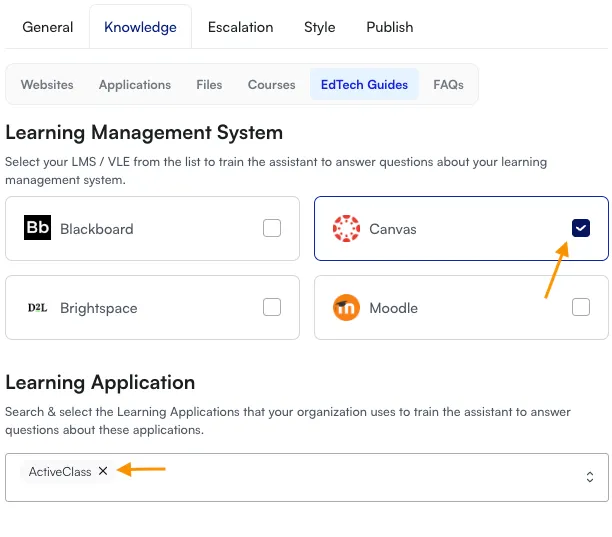Click the D2L Brightspace logo
The width and height of the screenshot is (612, 537).
click(x=37, y=308)
